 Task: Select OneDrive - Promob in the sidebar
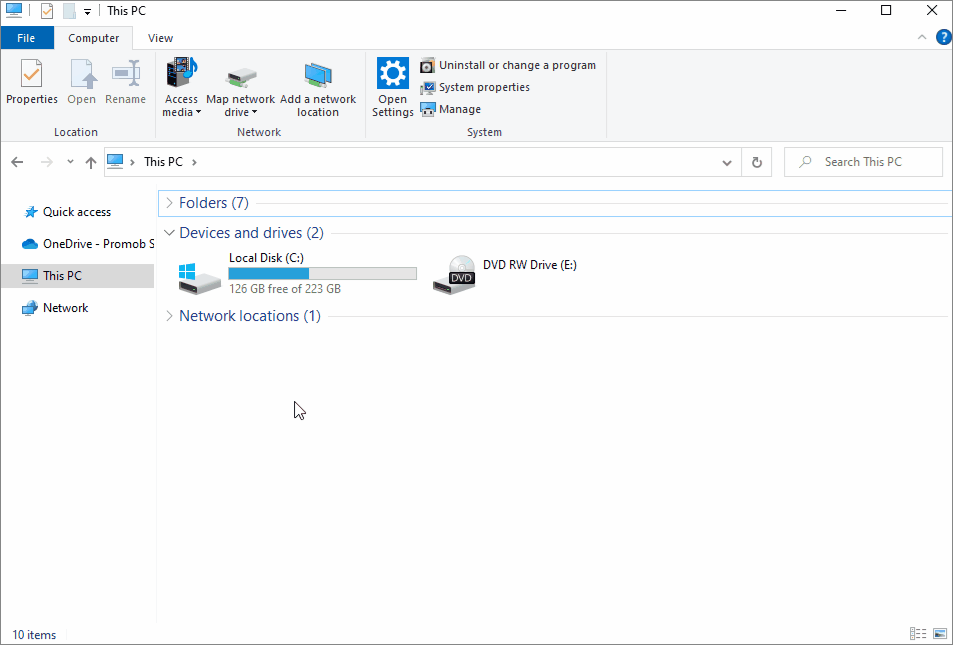(87, 244)
